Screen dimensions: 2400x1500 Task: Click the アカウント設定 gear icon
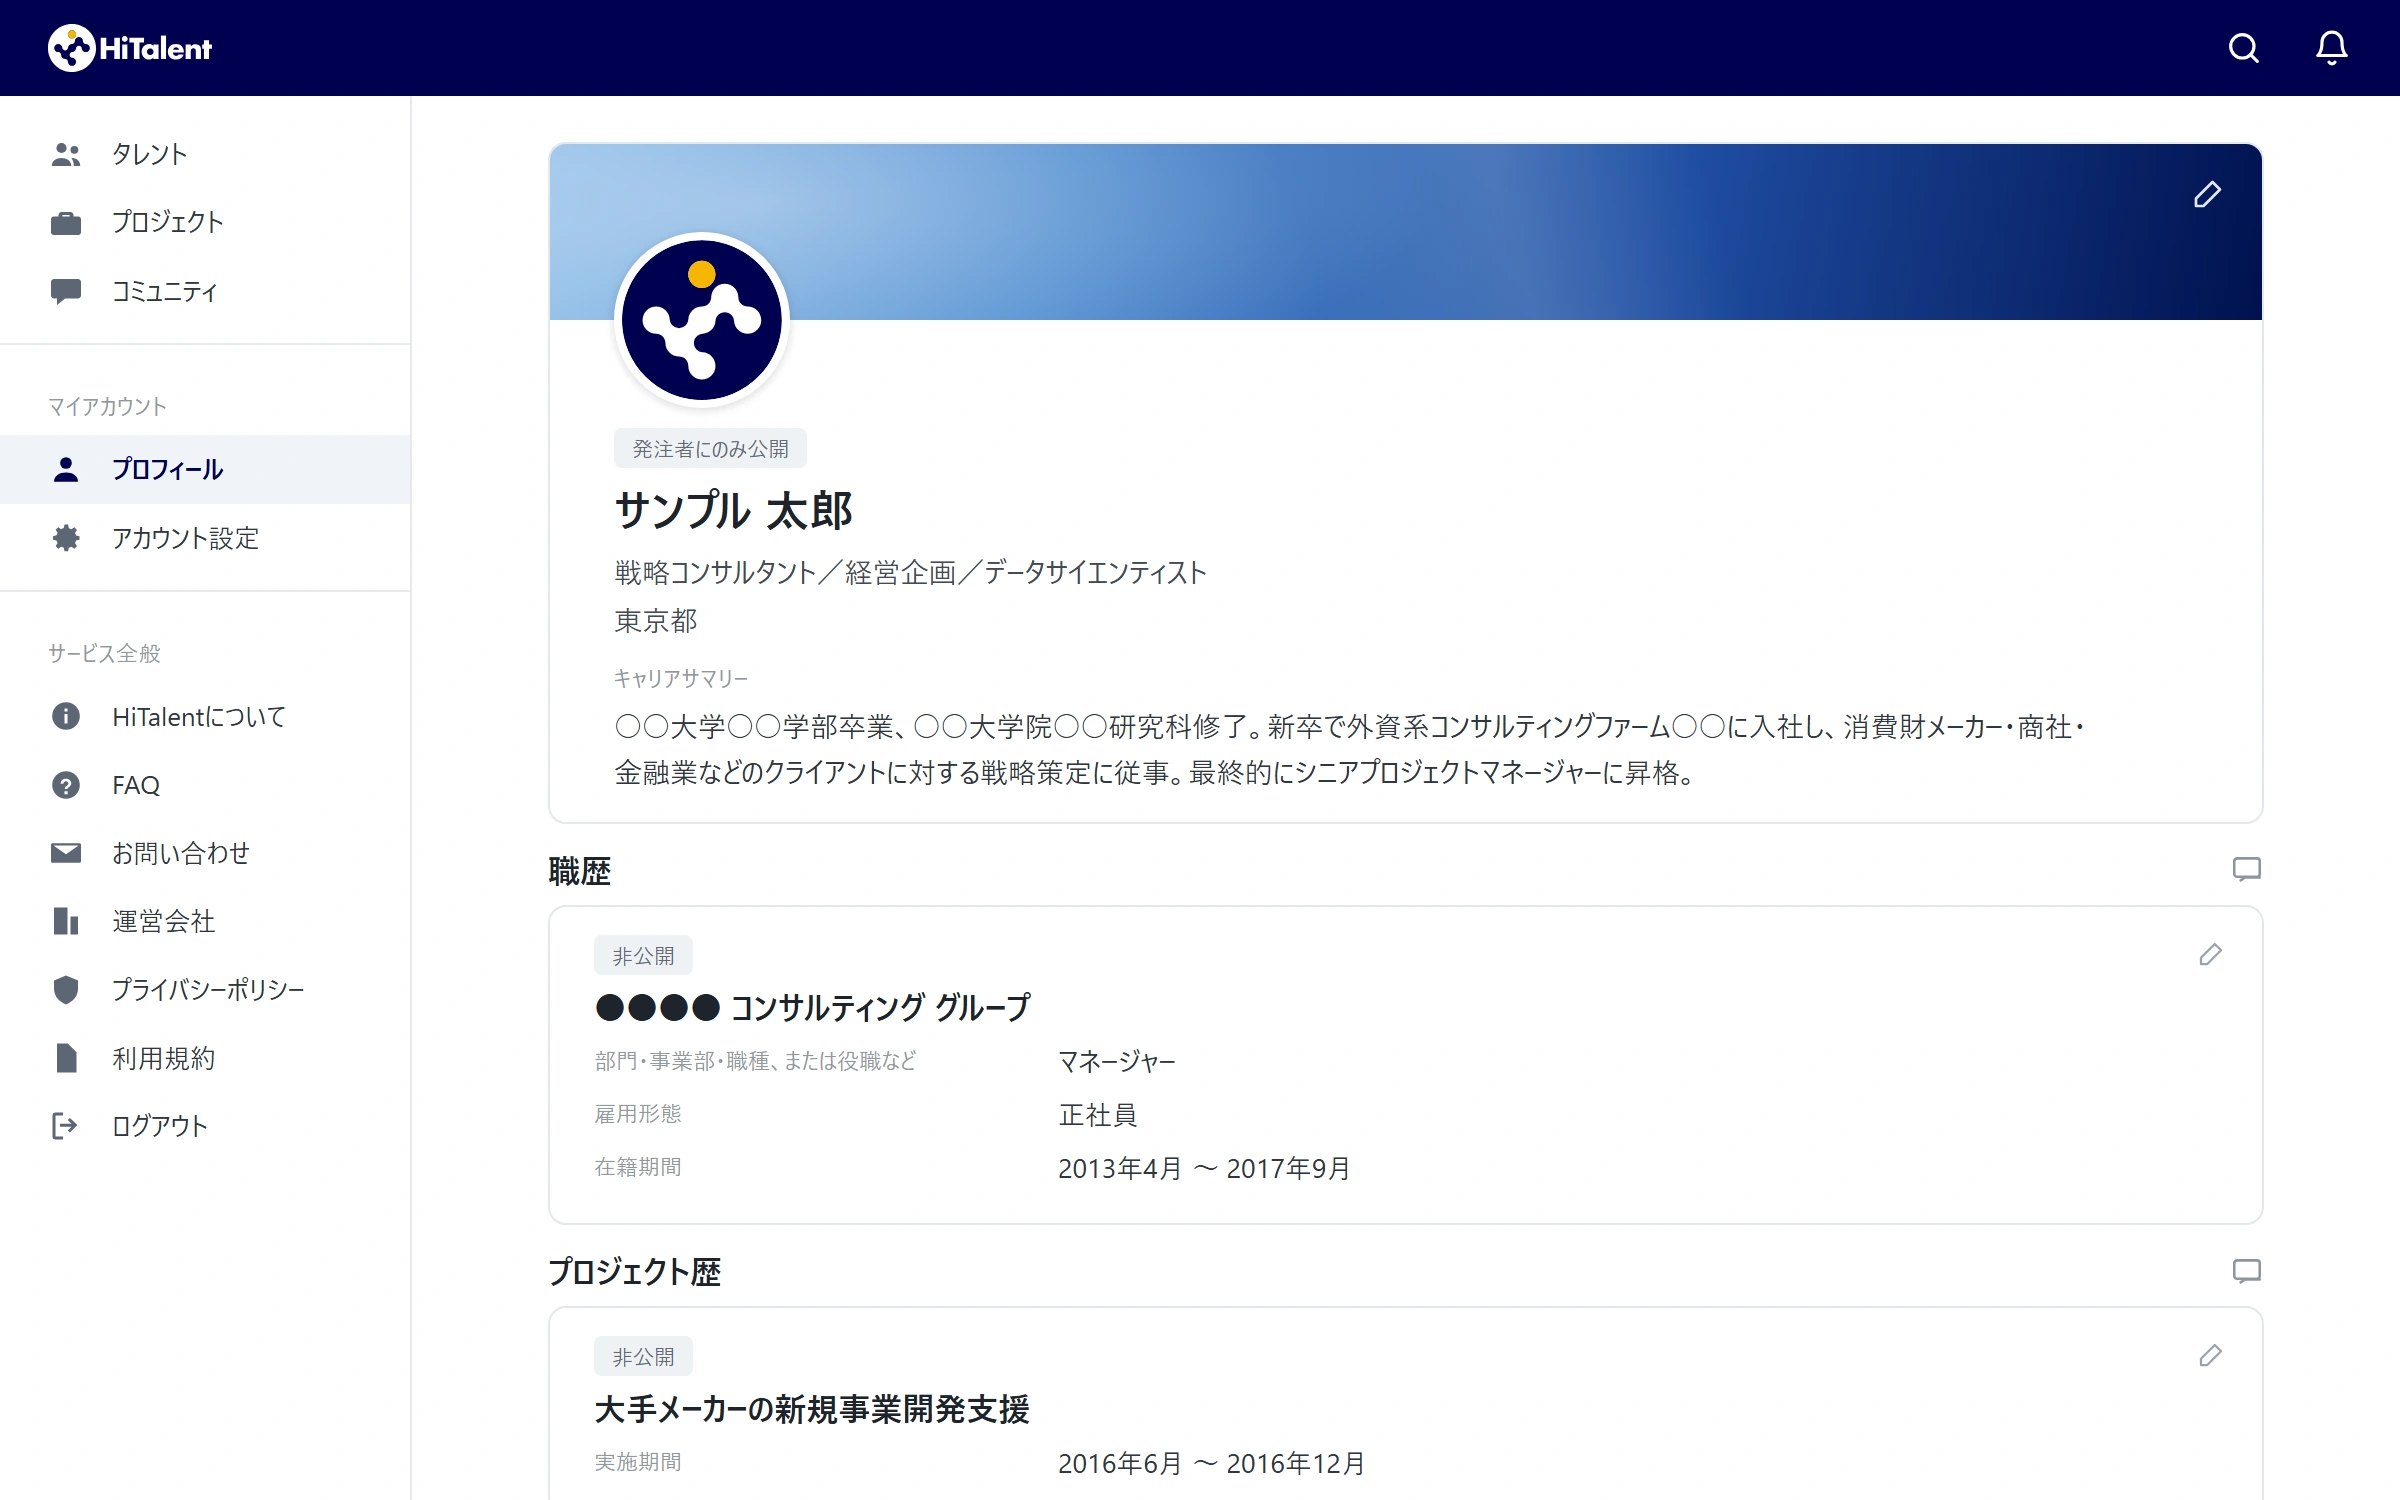(x=66, y=538)
